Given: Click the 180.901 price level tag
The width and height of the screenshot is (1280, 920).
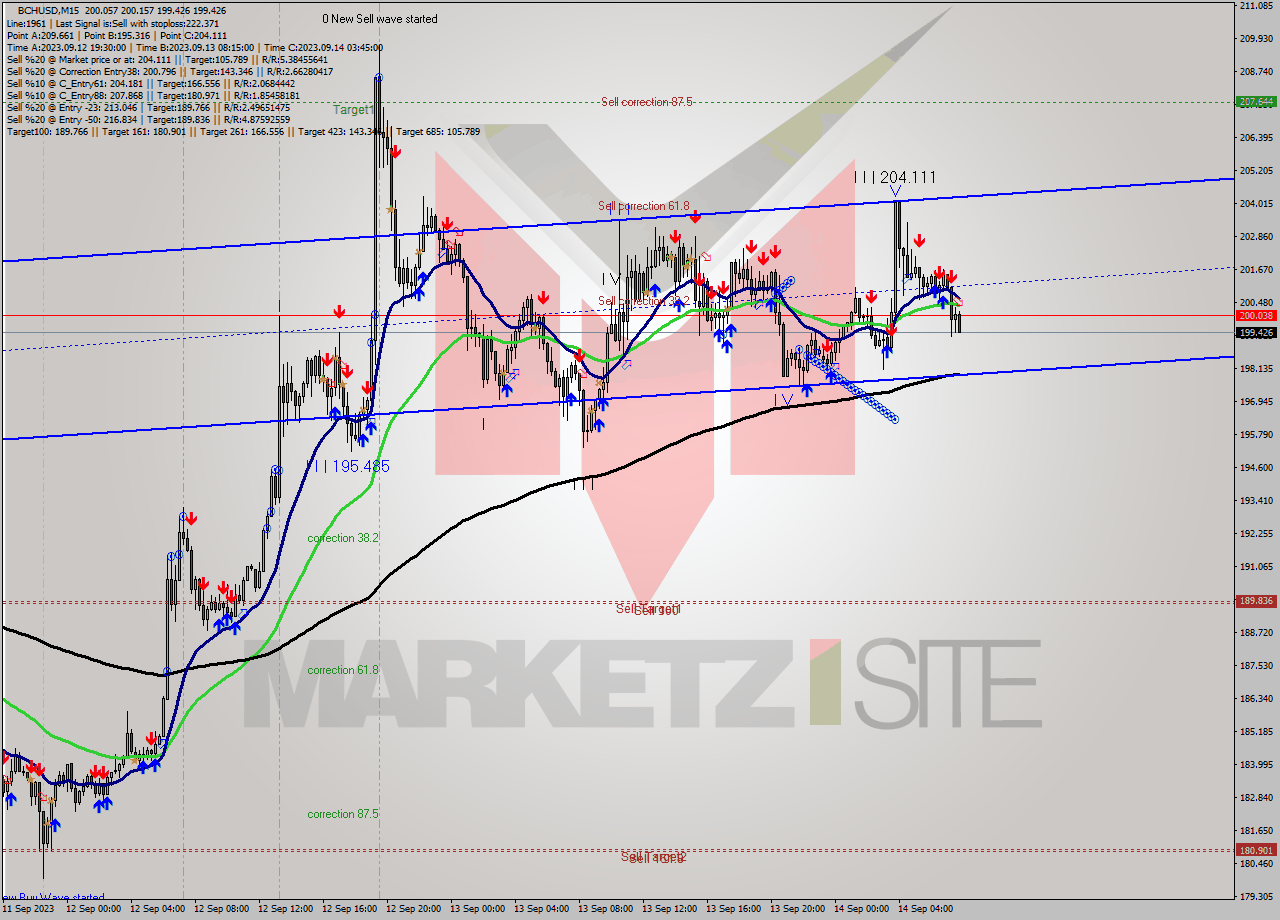Looking at the screenshot, I should 1256,850.
